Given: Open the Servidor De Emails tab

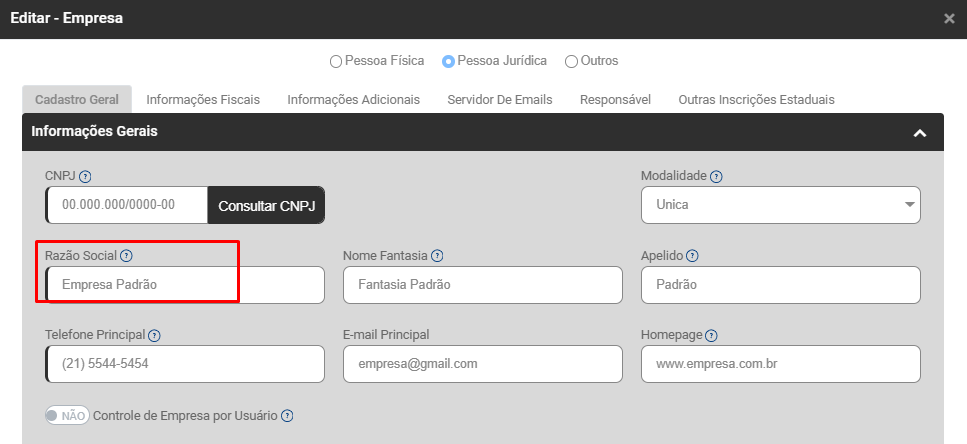Looking at the screenshot, I should (499, 100).
